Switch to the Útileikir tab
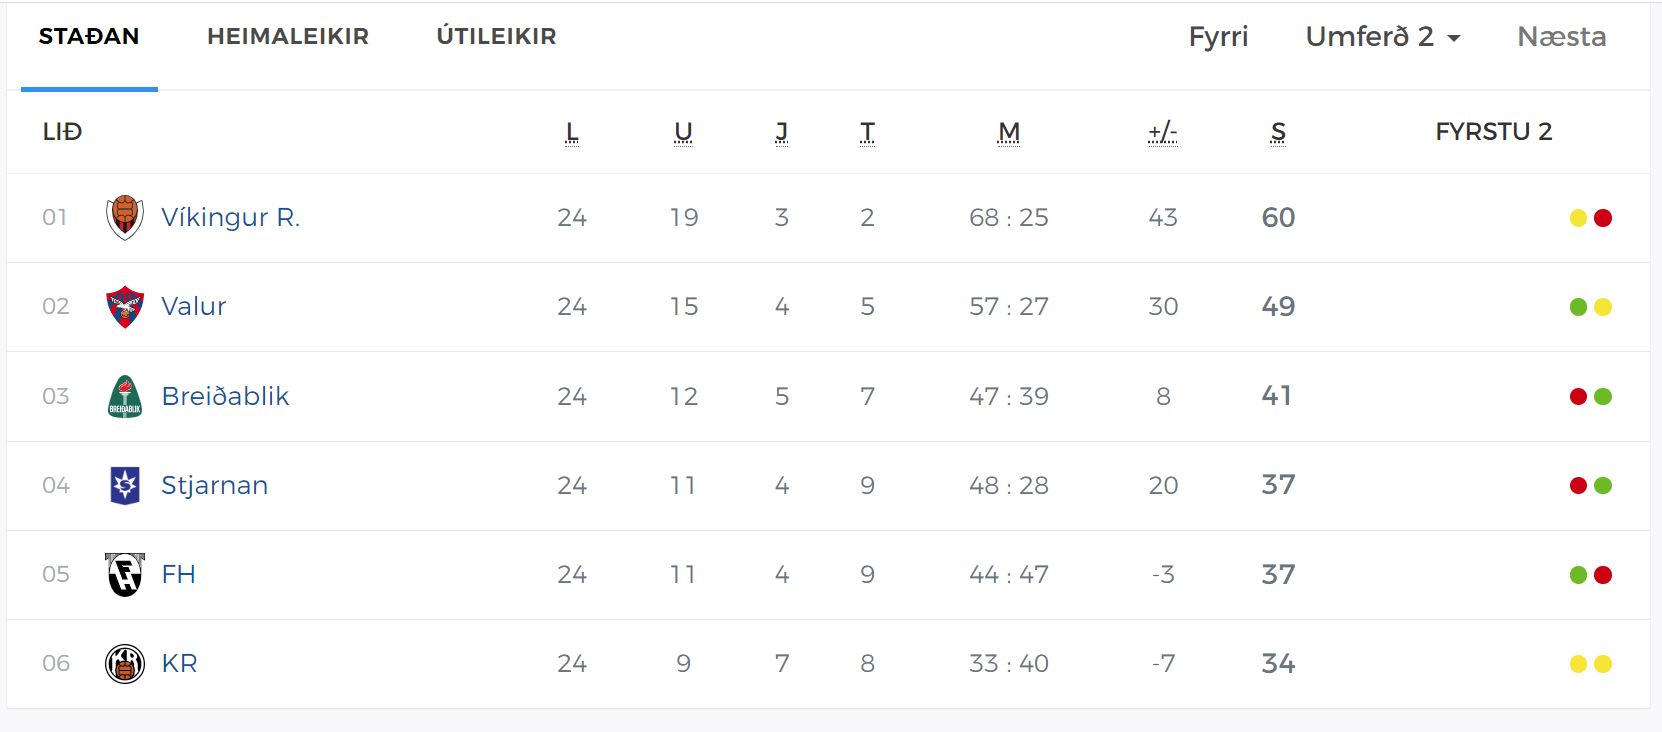This screenshot has width=1662, height=732. 496,37
